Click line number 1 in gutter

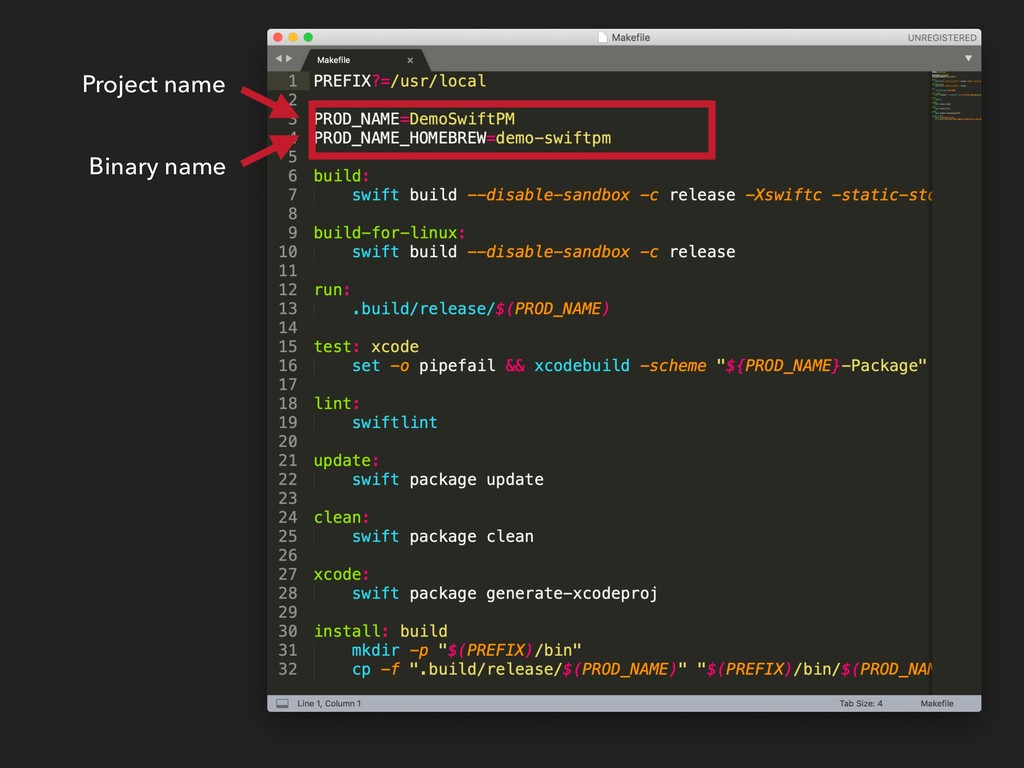click(293, 81)
